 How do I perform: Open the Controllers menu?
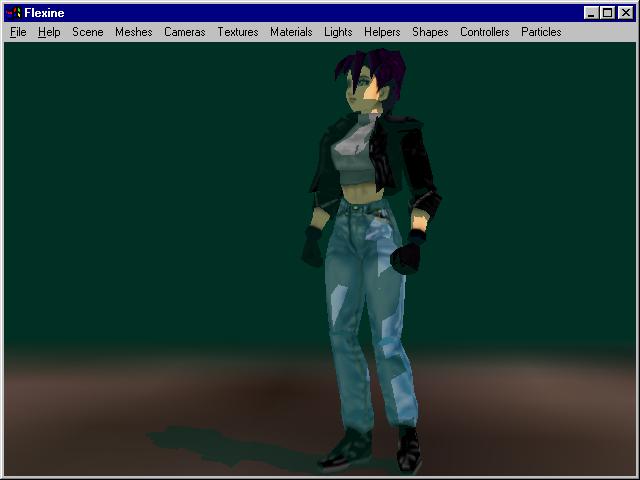484,32
